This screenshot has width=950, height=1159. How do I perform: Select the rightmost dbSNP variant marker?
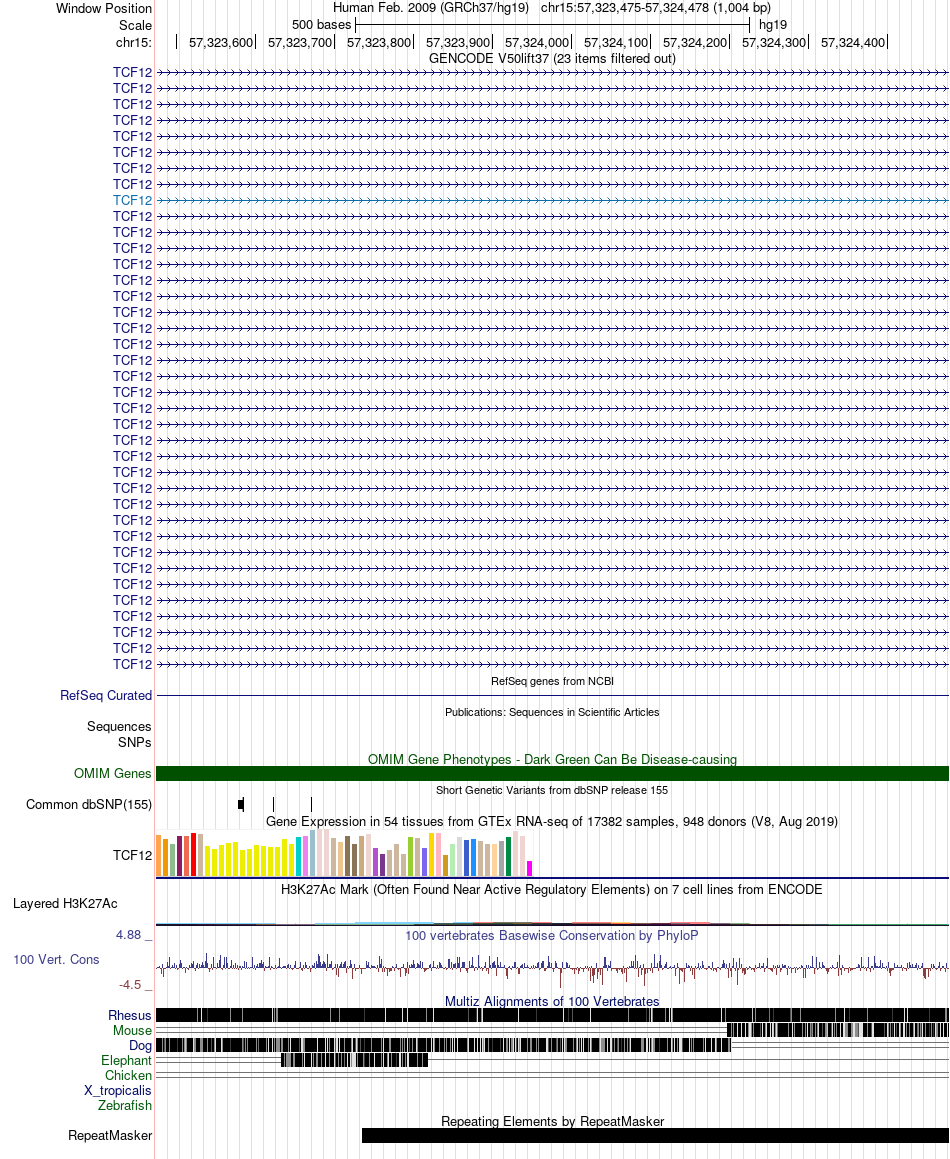(311, 804)
